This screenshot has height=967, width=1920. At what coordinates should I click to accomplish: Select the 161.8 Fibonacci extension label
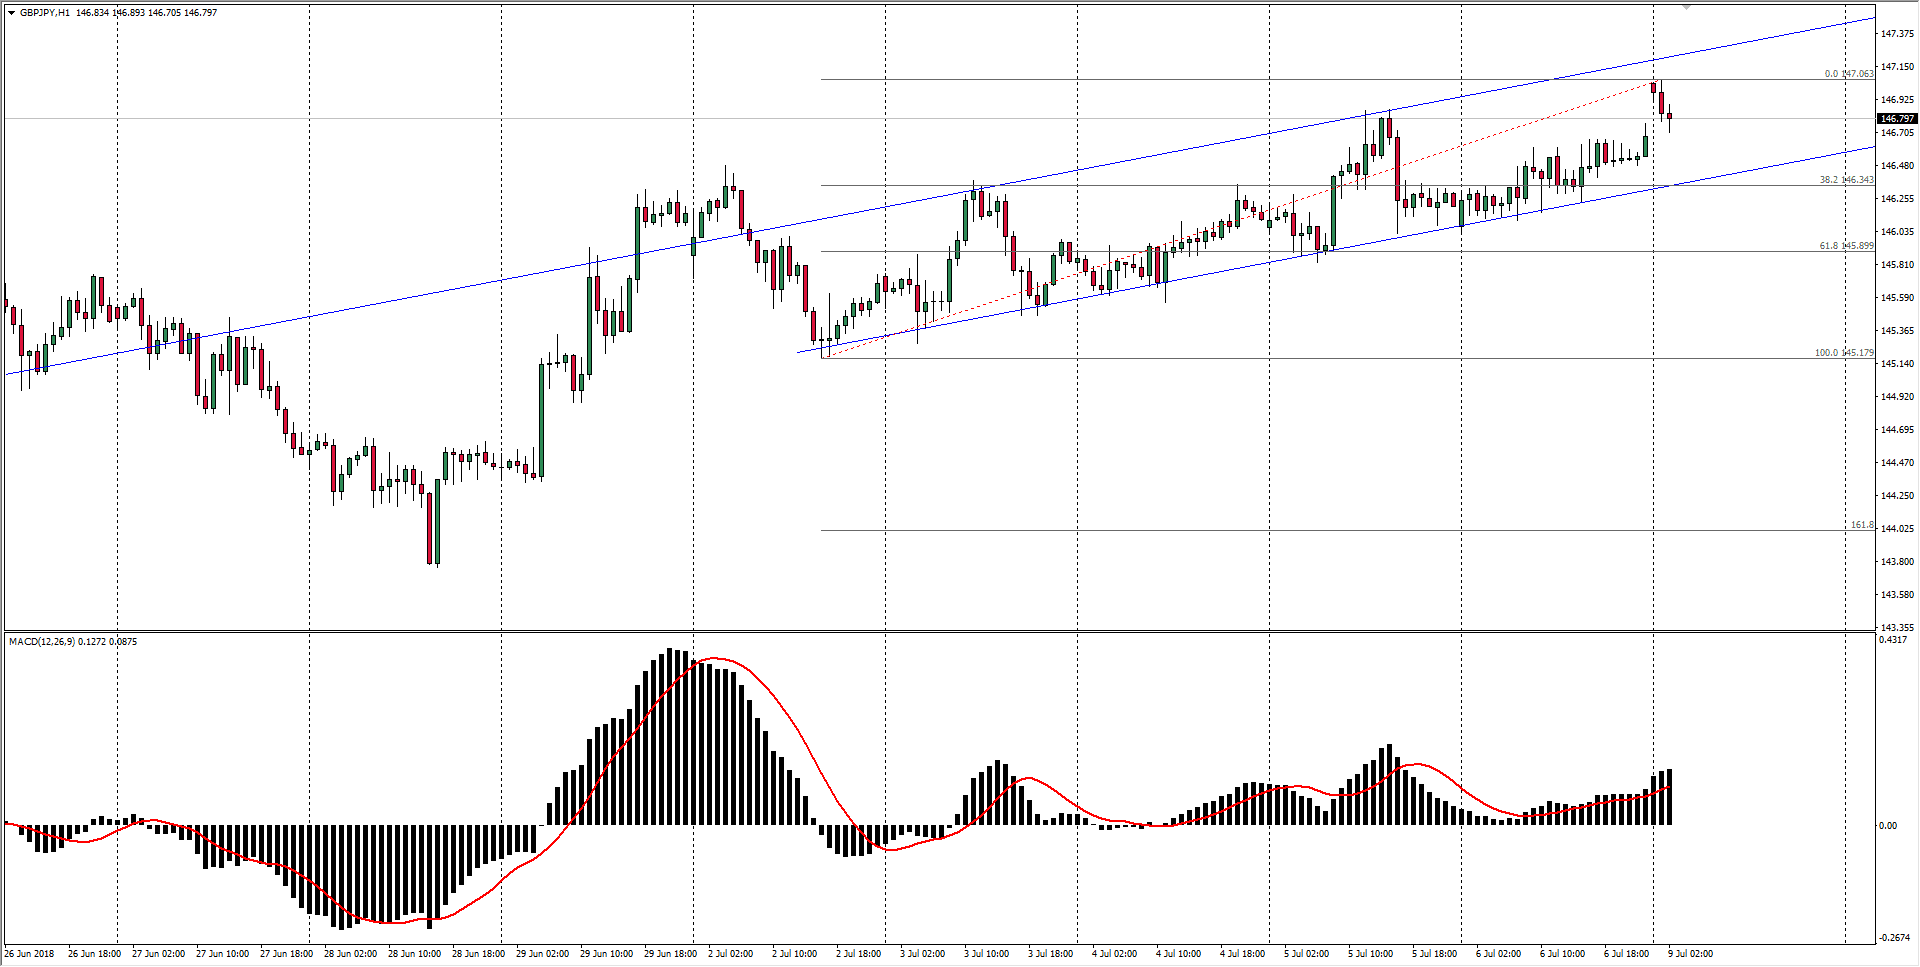(1861, 525)
